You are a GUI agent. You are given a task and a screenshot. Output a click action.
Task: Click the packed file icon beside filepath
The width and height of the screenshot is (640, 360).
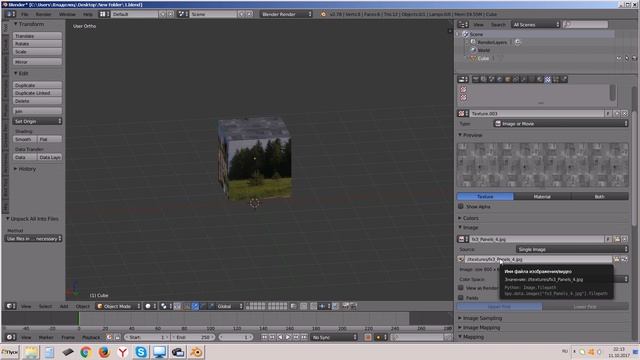click(x=461, y=259)
